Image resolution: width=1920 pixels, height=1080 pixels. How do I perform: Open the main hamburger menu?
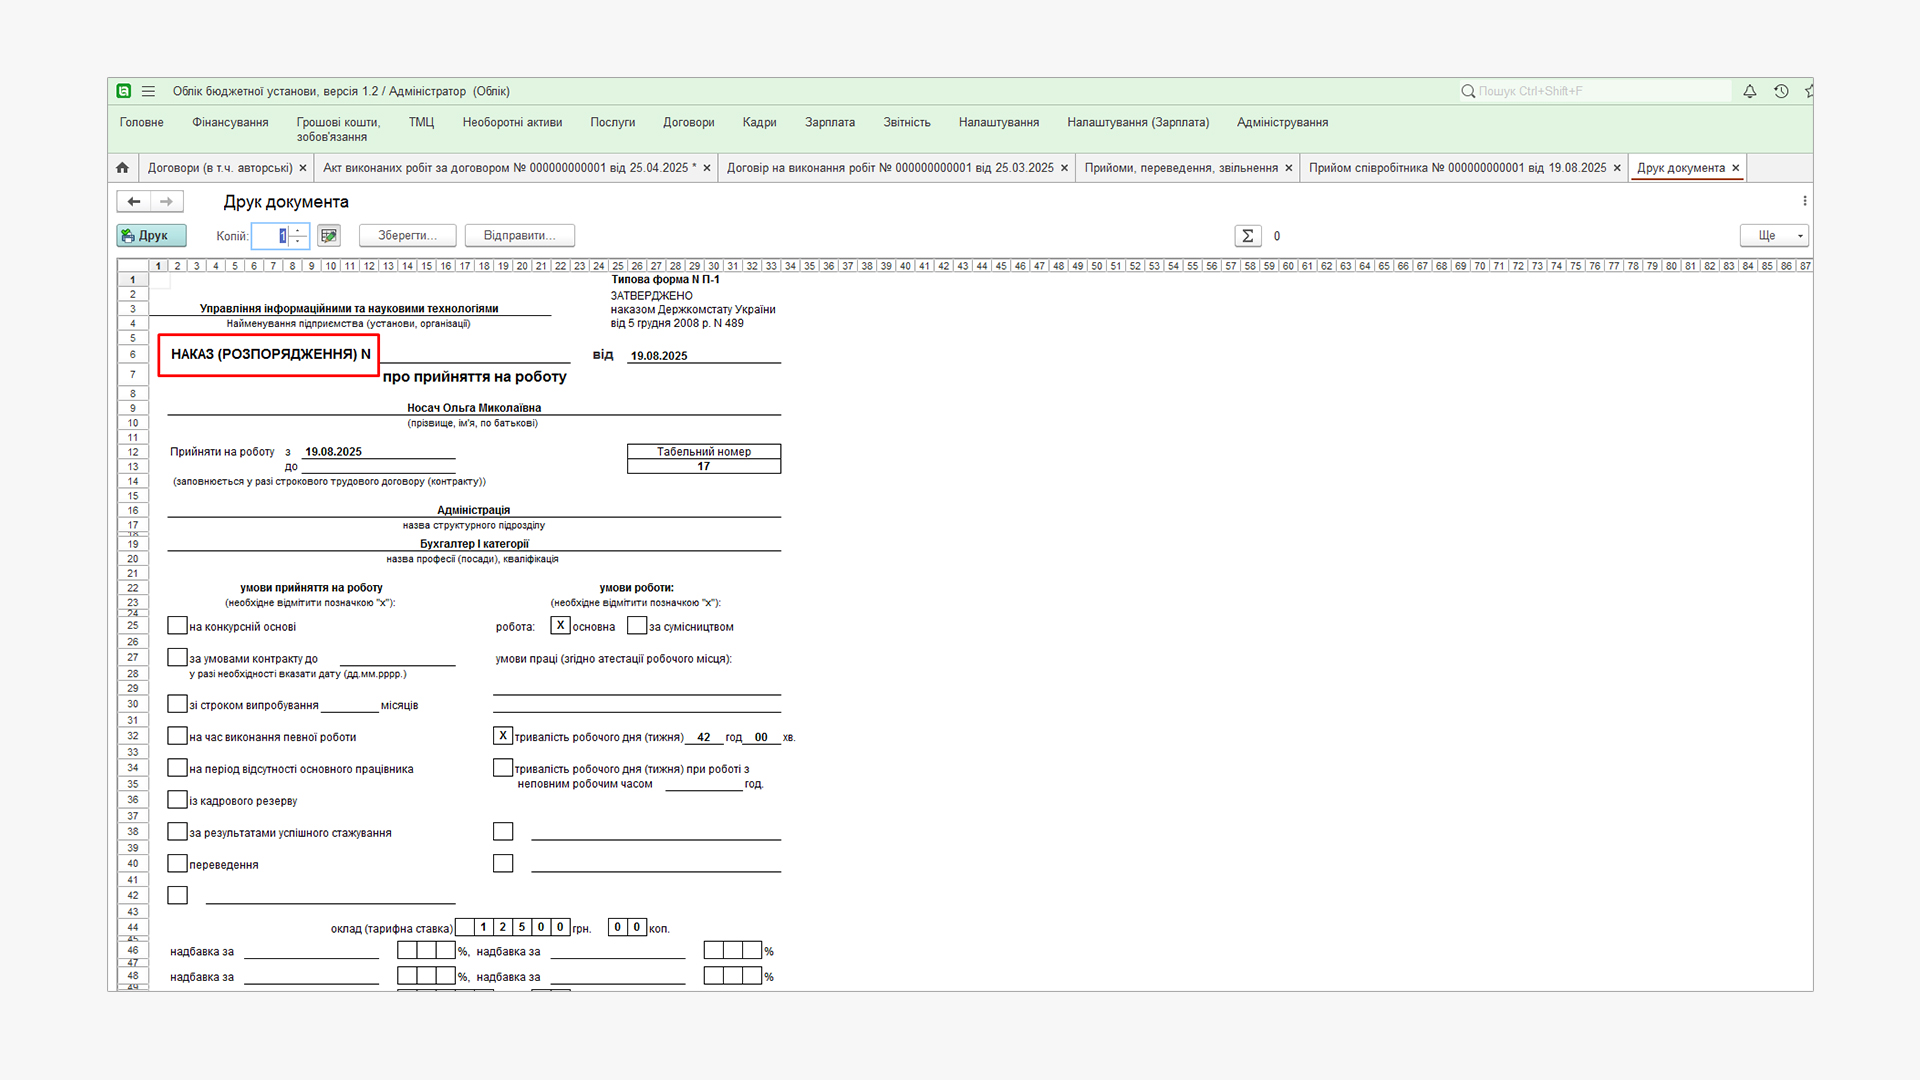(148, 91)
